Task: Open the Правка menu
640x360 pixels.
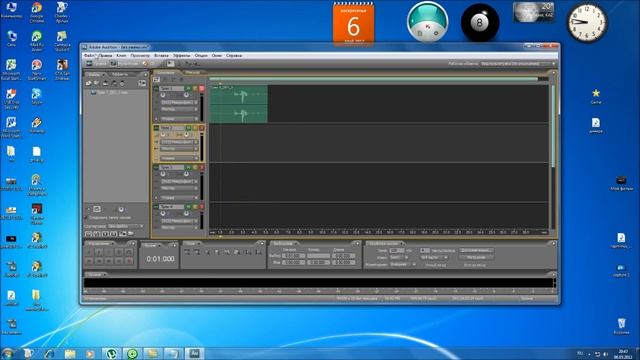Action: tap(105, 56)
